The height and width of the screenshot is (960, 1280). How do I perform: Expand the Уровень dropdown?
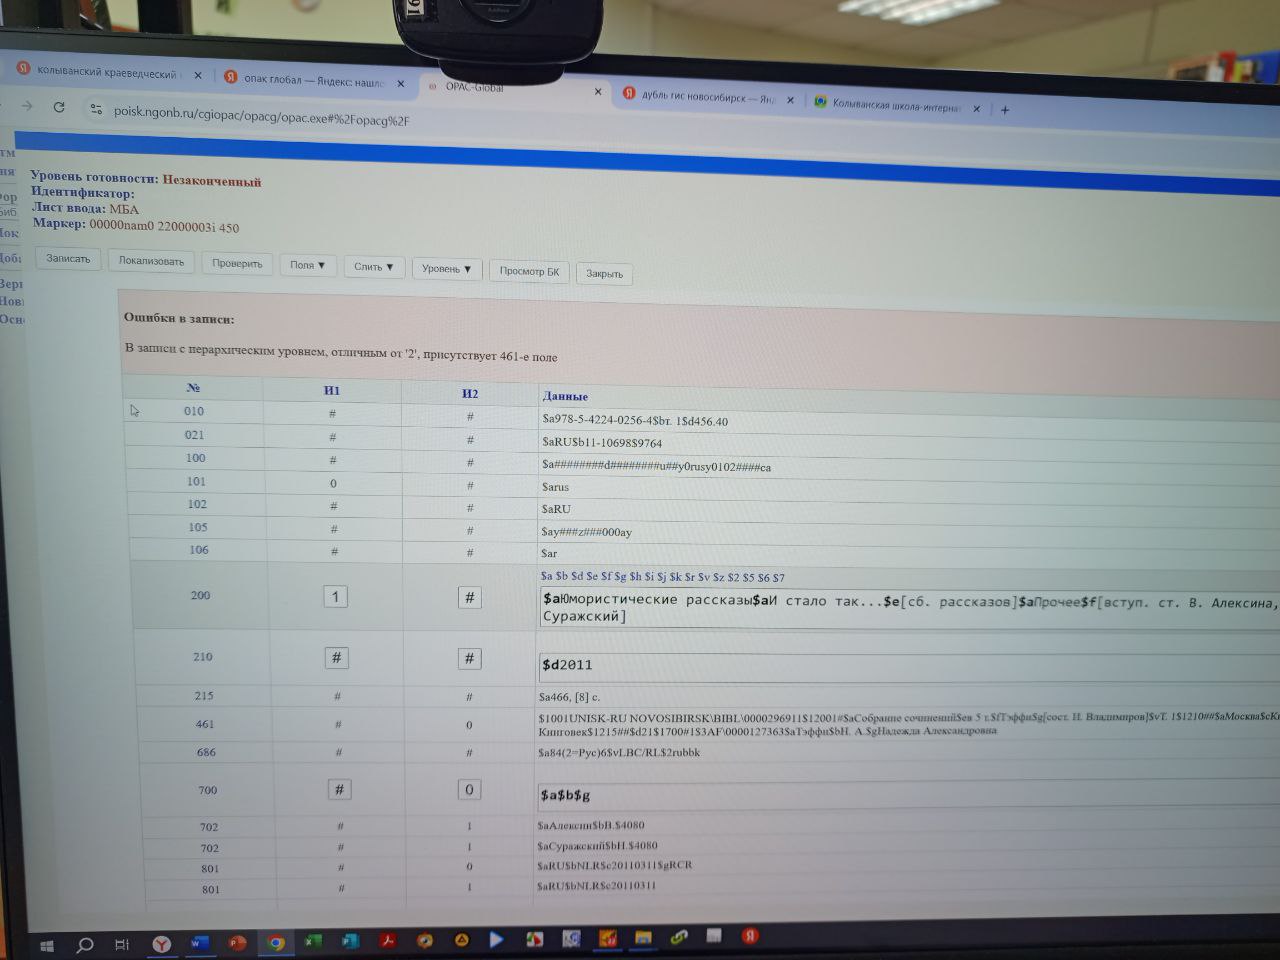446,269
